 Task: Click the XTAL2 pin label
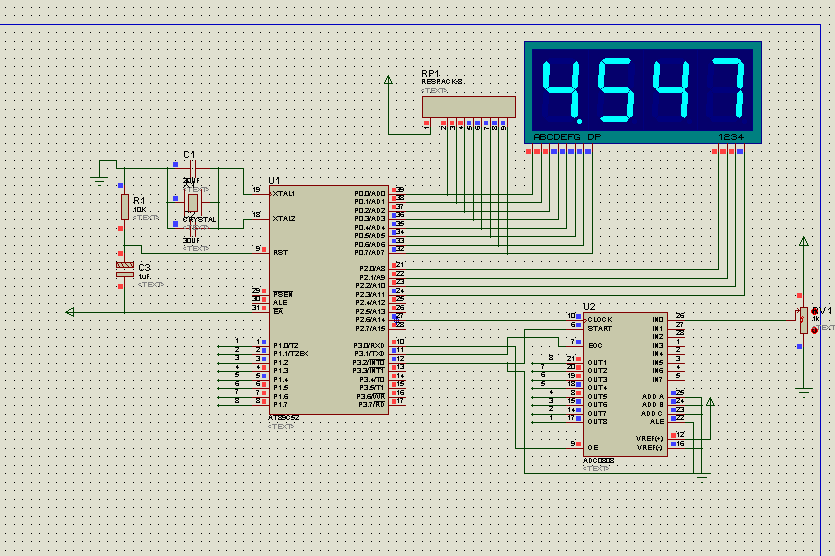[284, 218]
